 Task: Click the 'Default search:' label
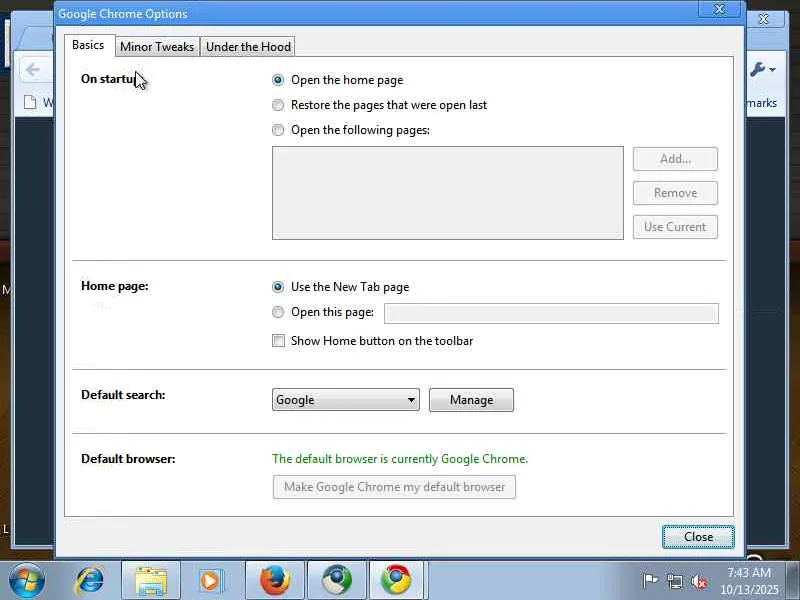tap(123, 395)
